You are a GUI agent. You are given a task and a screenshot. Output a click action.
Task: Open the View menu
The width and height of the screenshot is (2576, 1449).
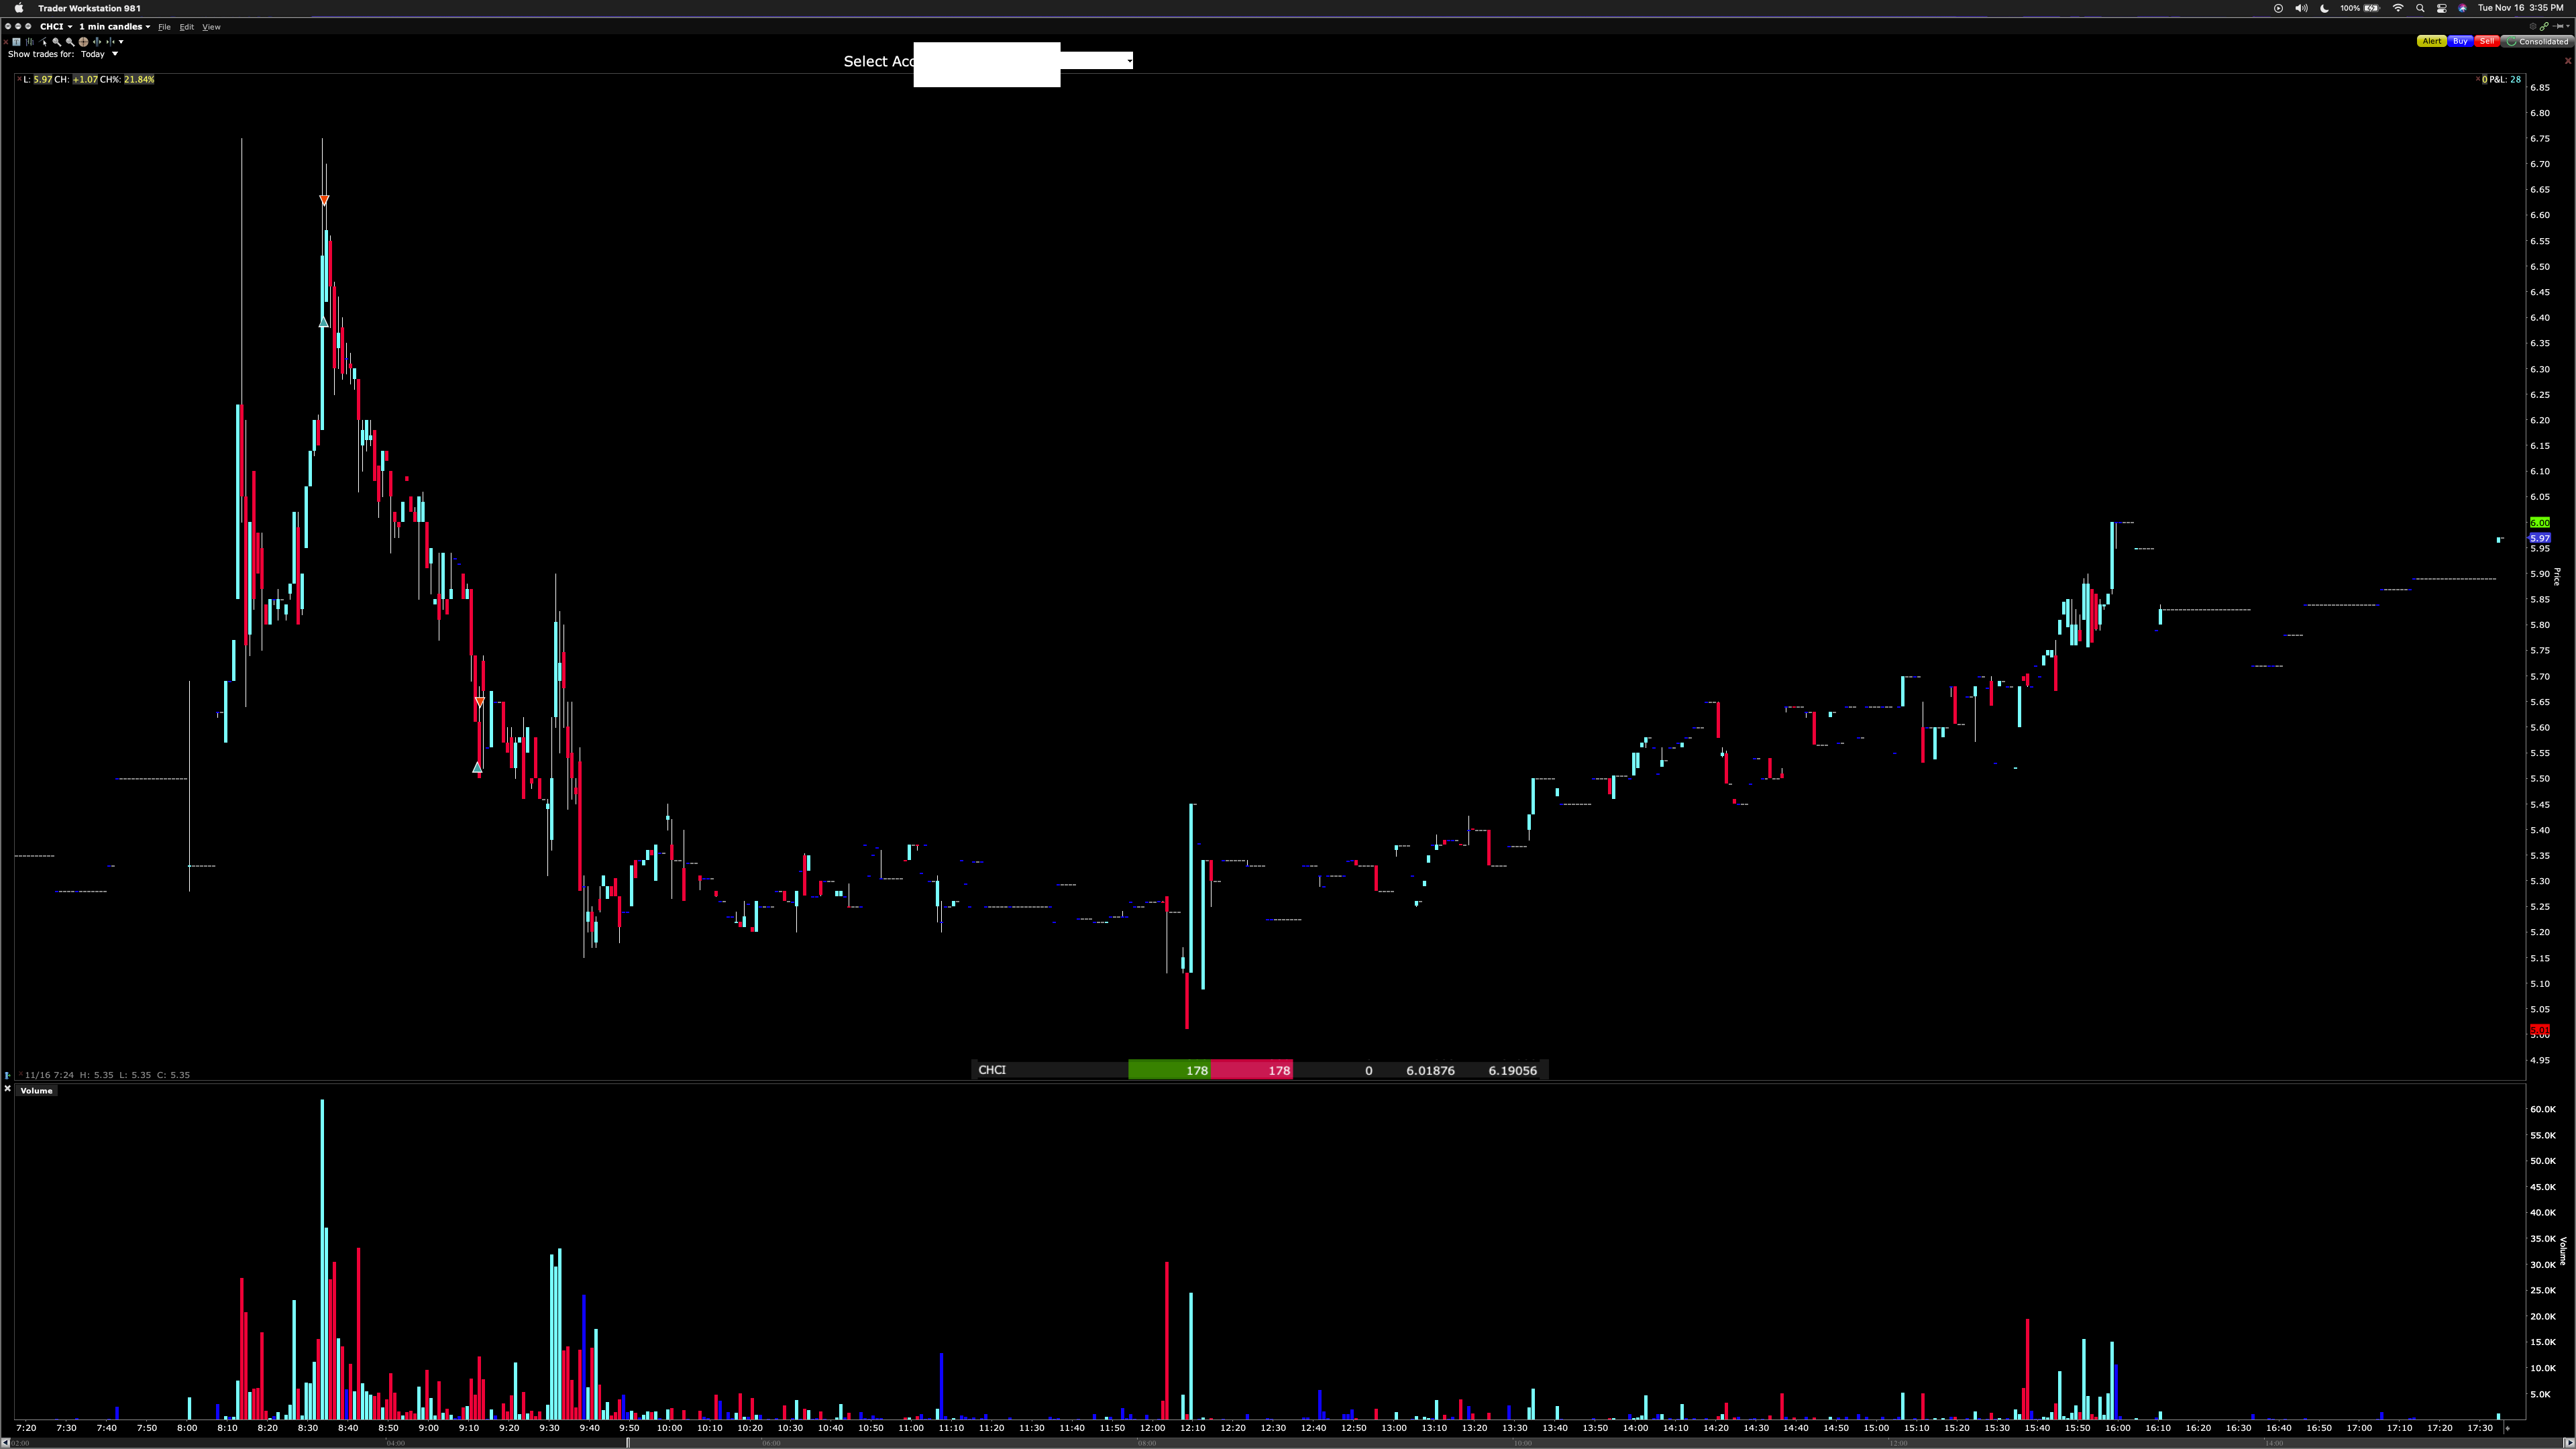pyautogui.click(x=211, y=27)
